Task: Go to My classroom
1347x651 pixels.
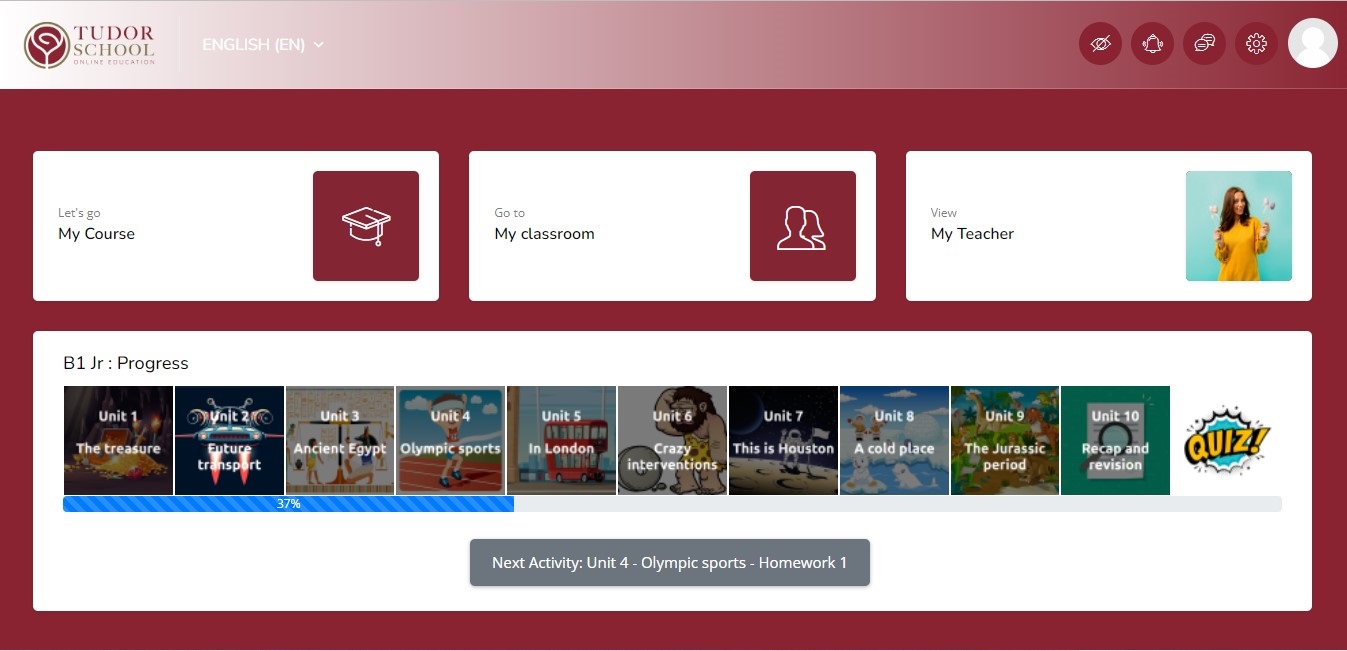Action: coord(544,234)
